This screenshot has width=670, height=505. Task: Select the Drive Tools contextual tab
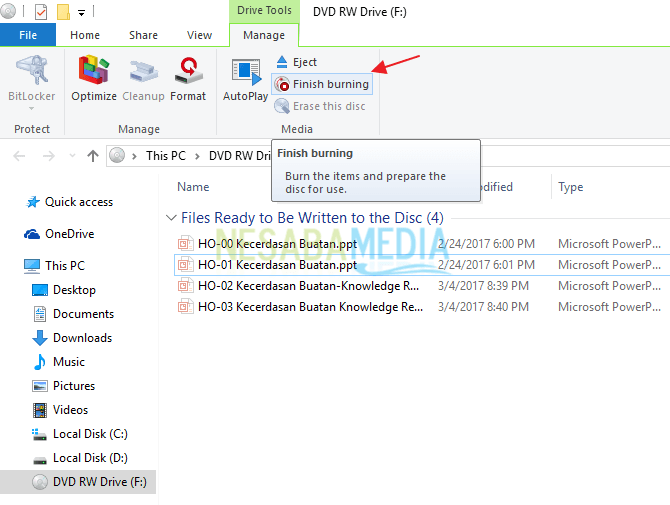(264, 11)
